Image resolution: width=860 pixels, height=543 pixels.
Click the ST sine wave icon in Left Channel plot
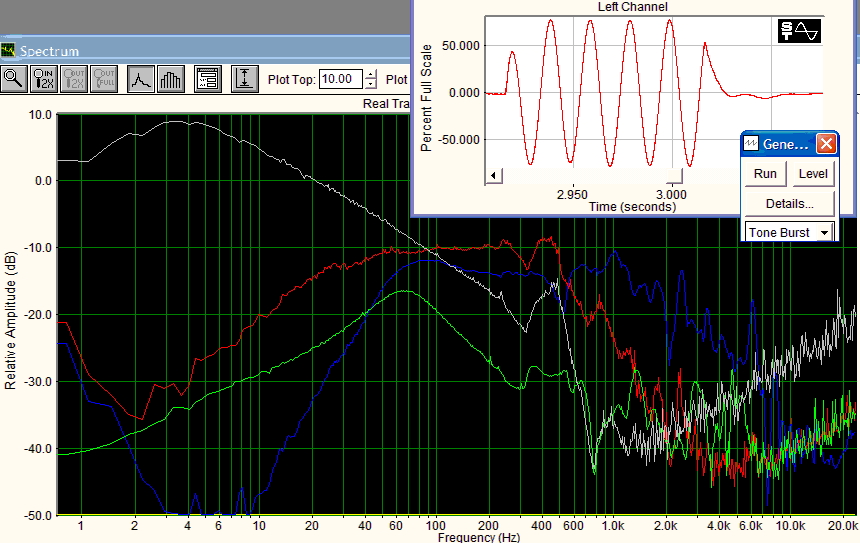point(800,31)
